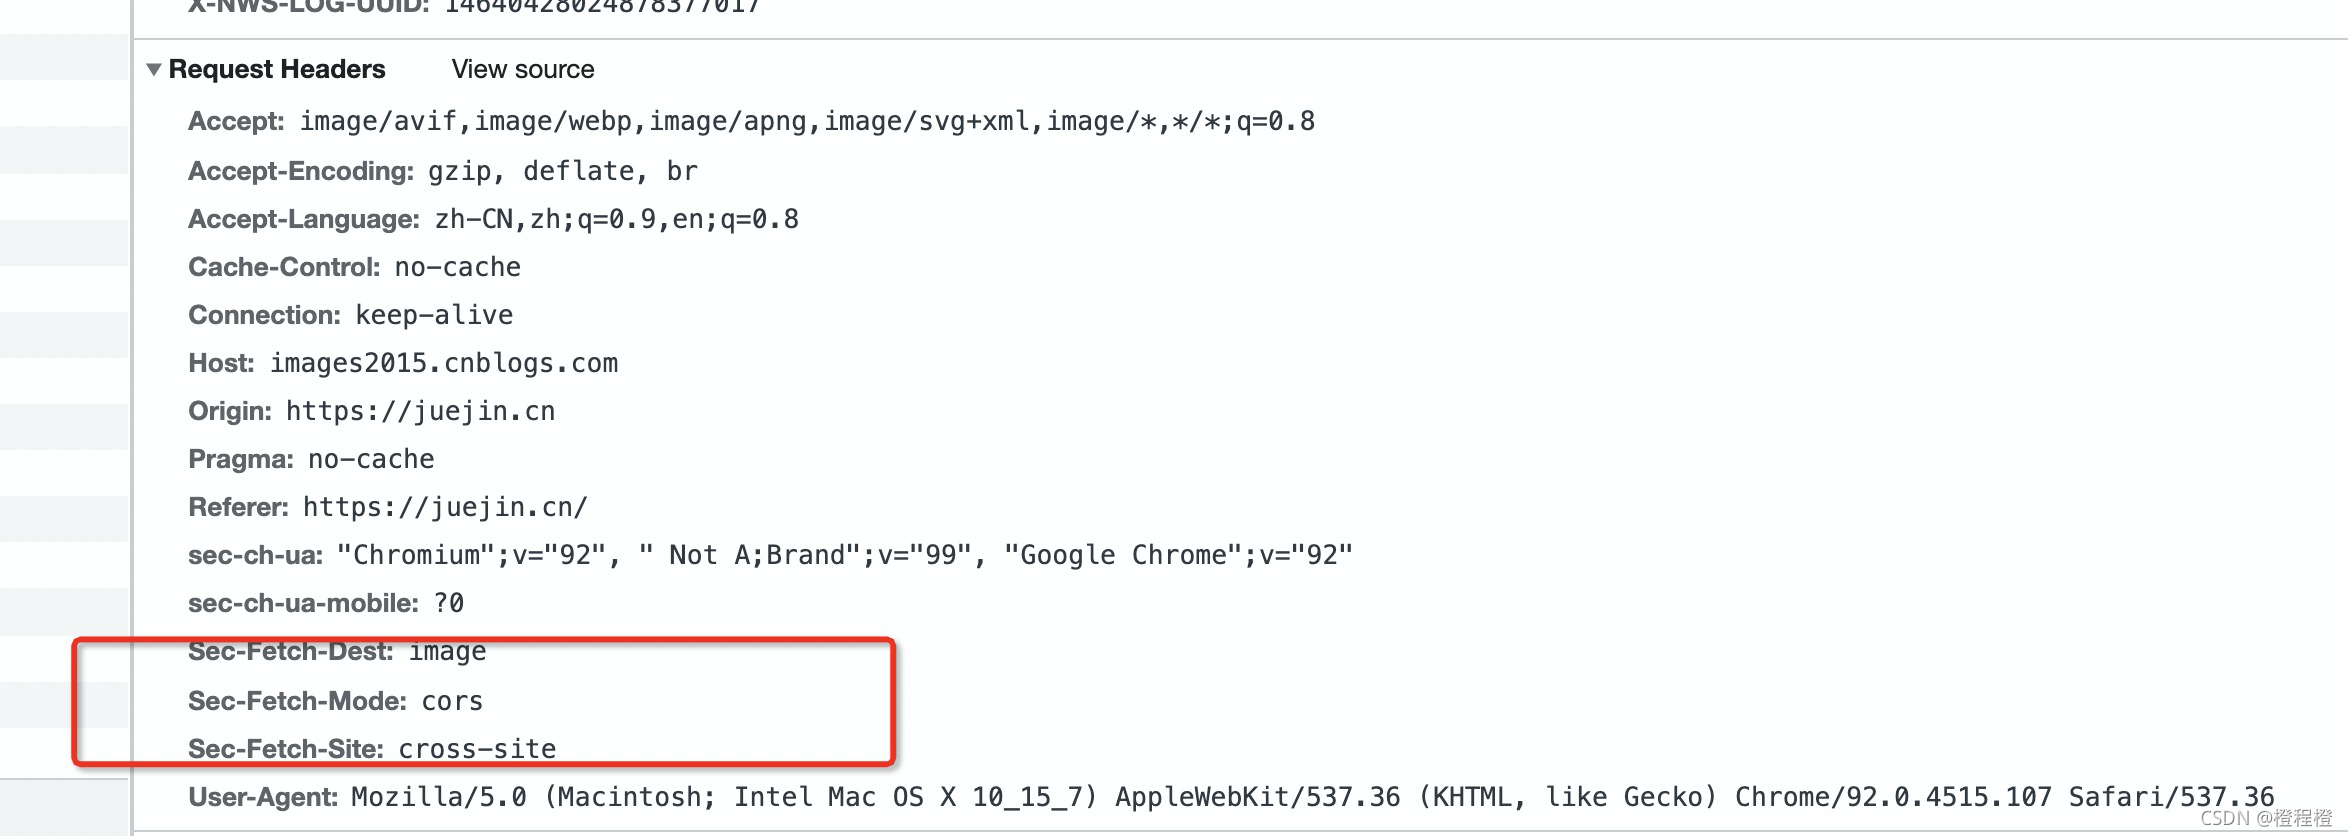
Task: Click the Connection keep-alive value
Action: tap(435, 315)
